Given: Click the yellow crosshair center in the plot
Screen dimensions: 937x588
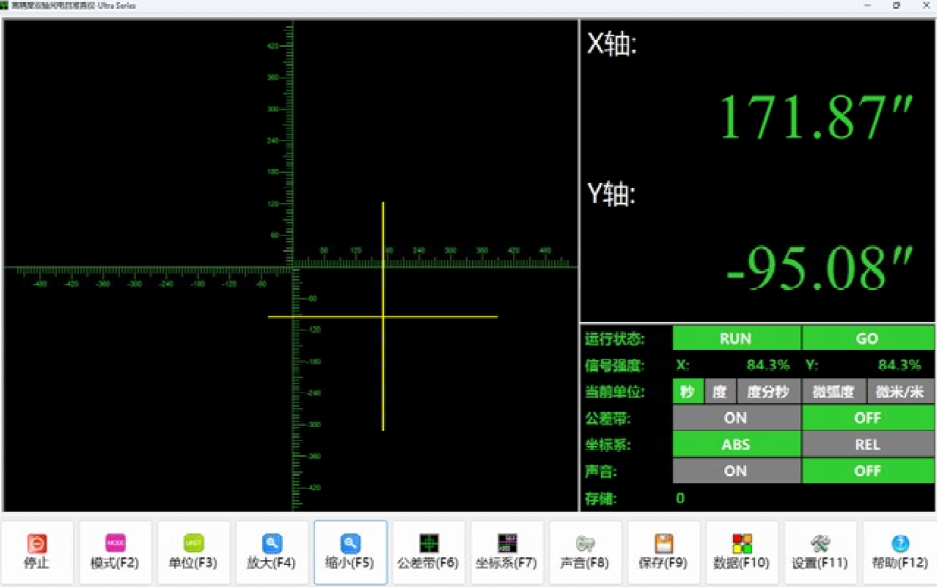Looking at the screenshot, I should pos(383,317).
